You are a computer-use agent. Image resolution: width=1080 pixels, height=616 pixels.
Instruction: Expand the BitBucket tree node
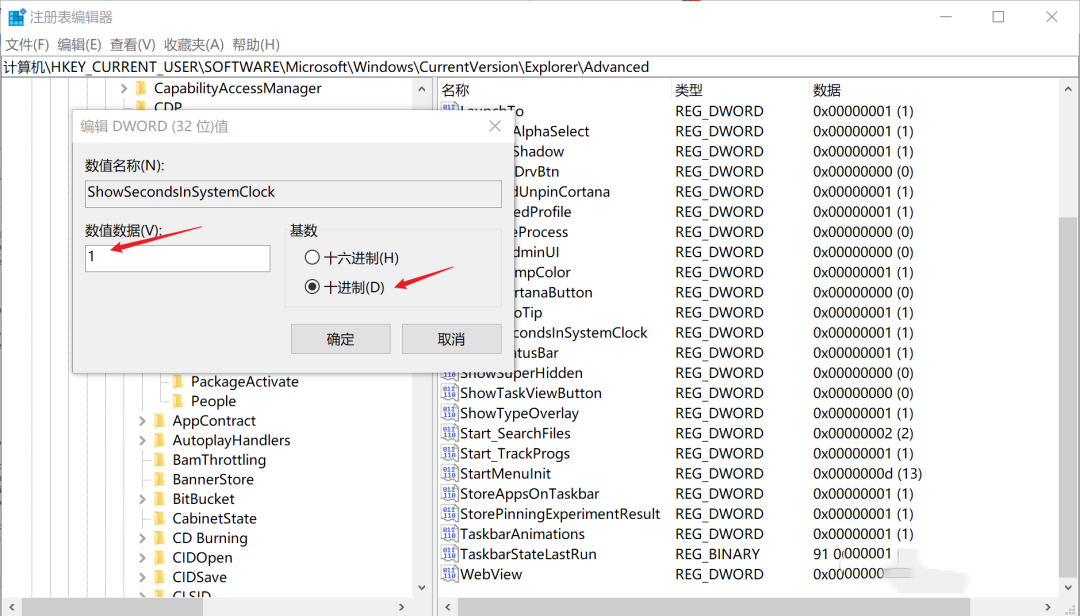(x=142, y=499)
